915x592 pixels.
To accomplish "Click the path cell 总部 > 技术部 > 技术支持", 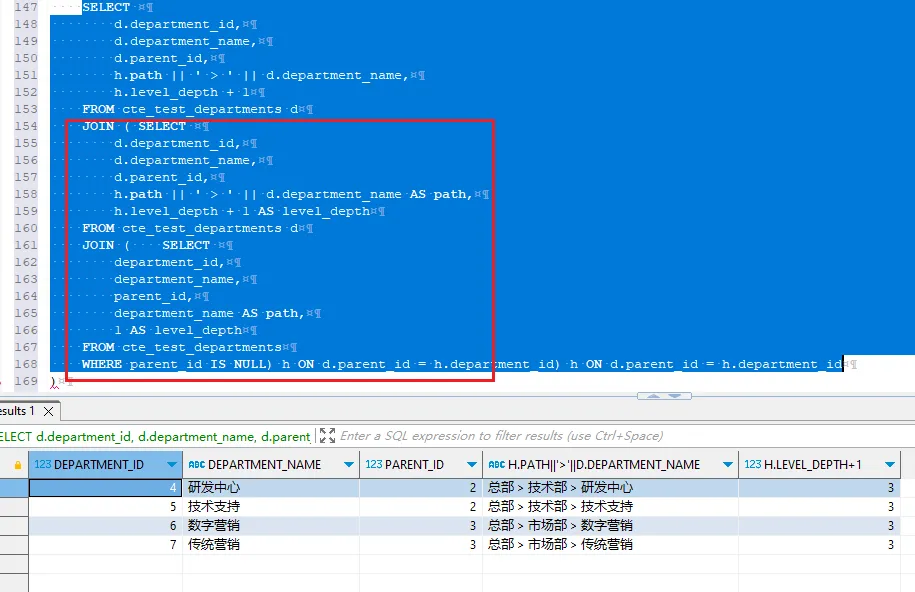I will coord(610,506).
